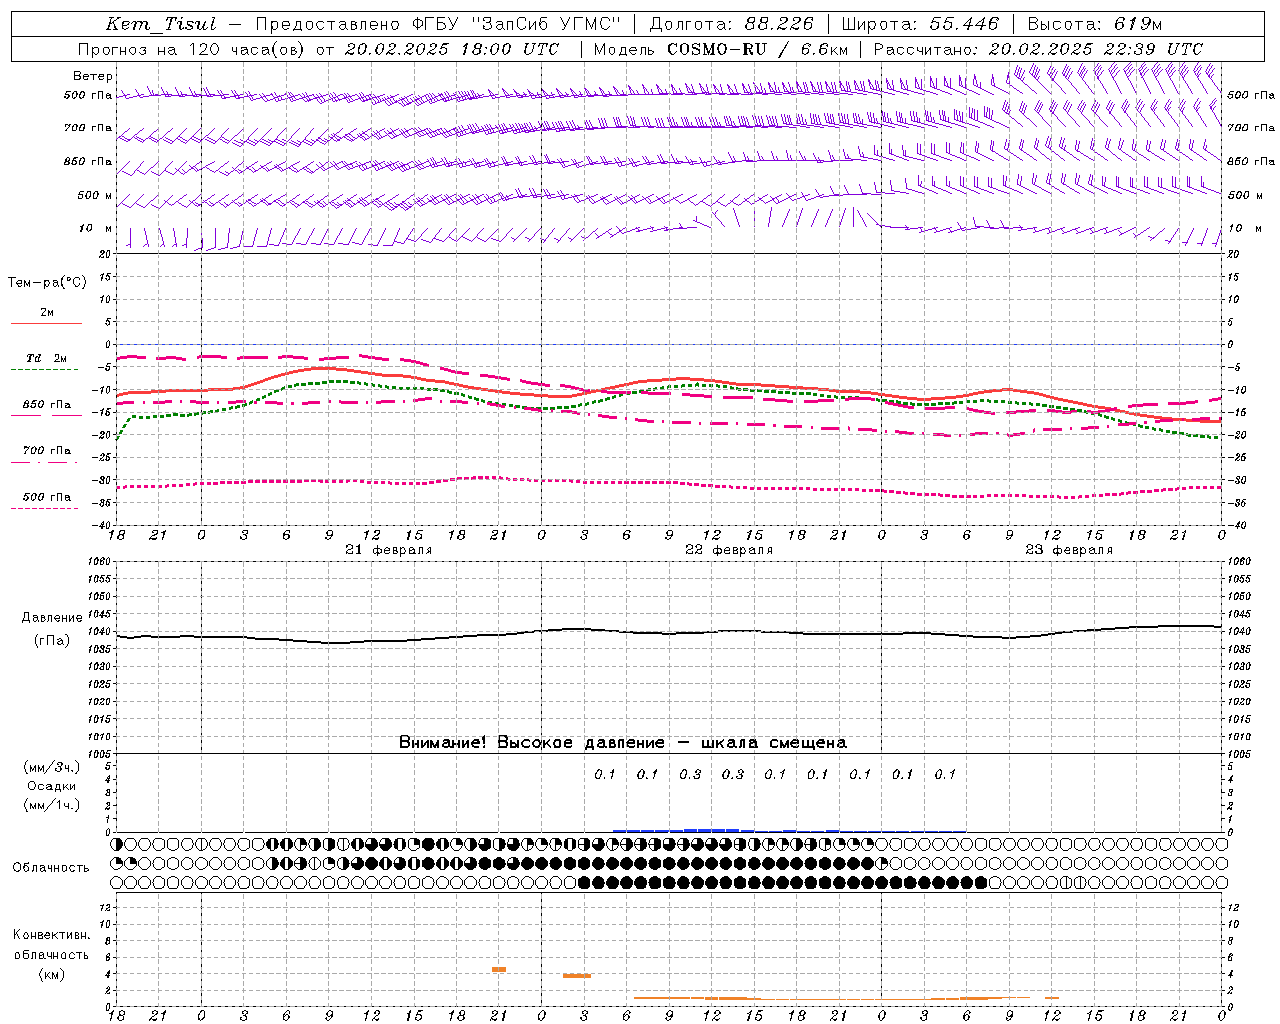This screenshot has width=1280, height=1024.
Task: Select the date label "22 февраля"
Action: click(729, 550)
